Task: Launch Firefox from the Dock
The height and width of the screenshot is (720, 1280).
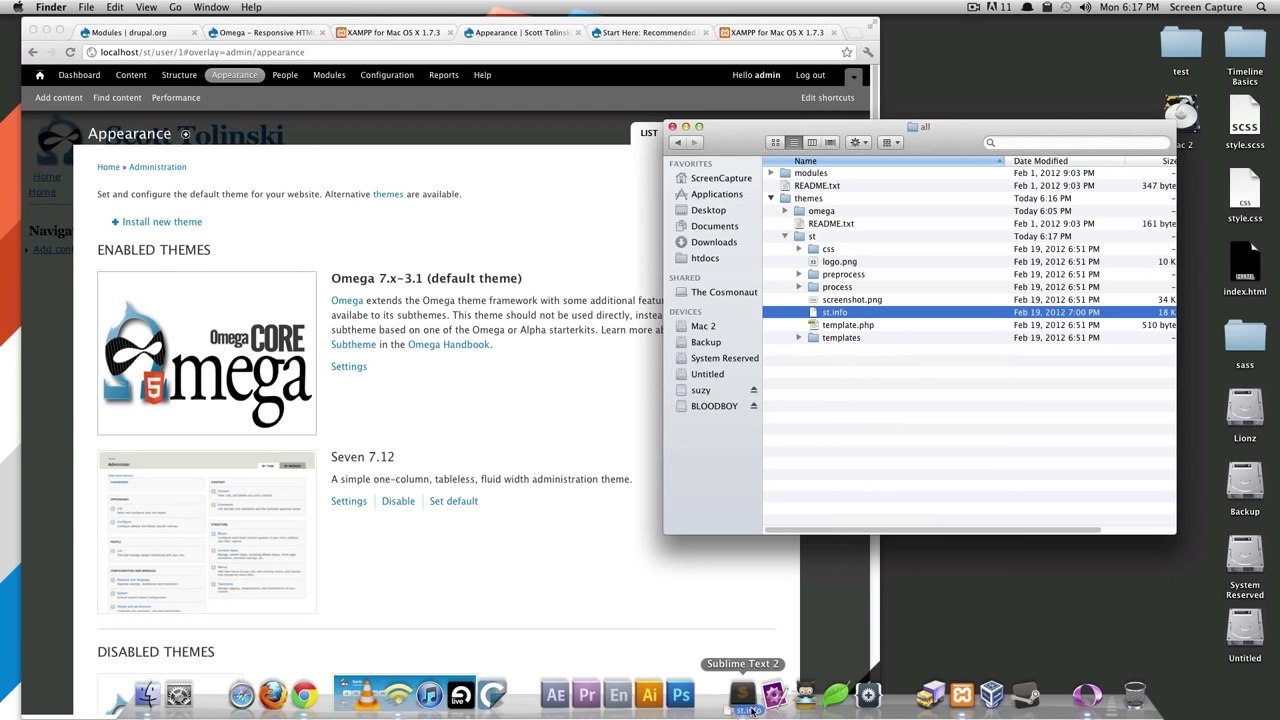Action: click(x=273, y=694)
